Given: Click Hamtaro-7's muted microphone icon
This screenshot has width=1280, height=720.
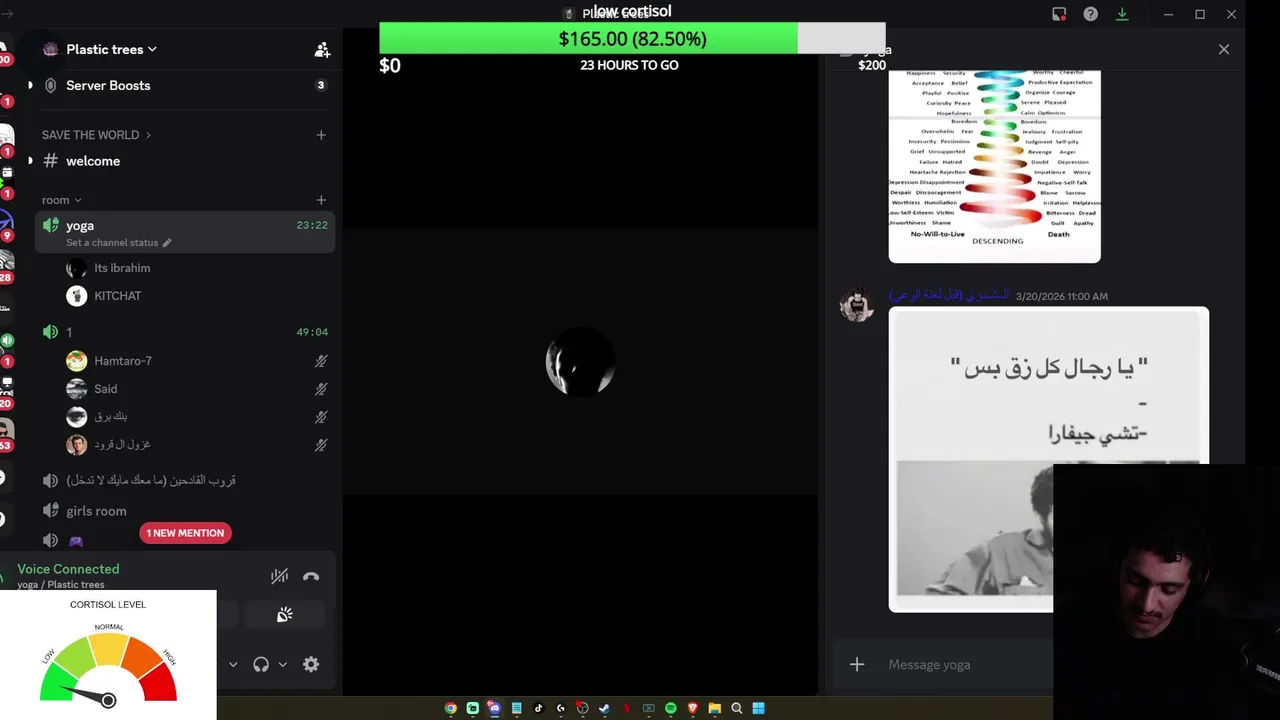Looking at the screenshot, I should coord(321,361).
